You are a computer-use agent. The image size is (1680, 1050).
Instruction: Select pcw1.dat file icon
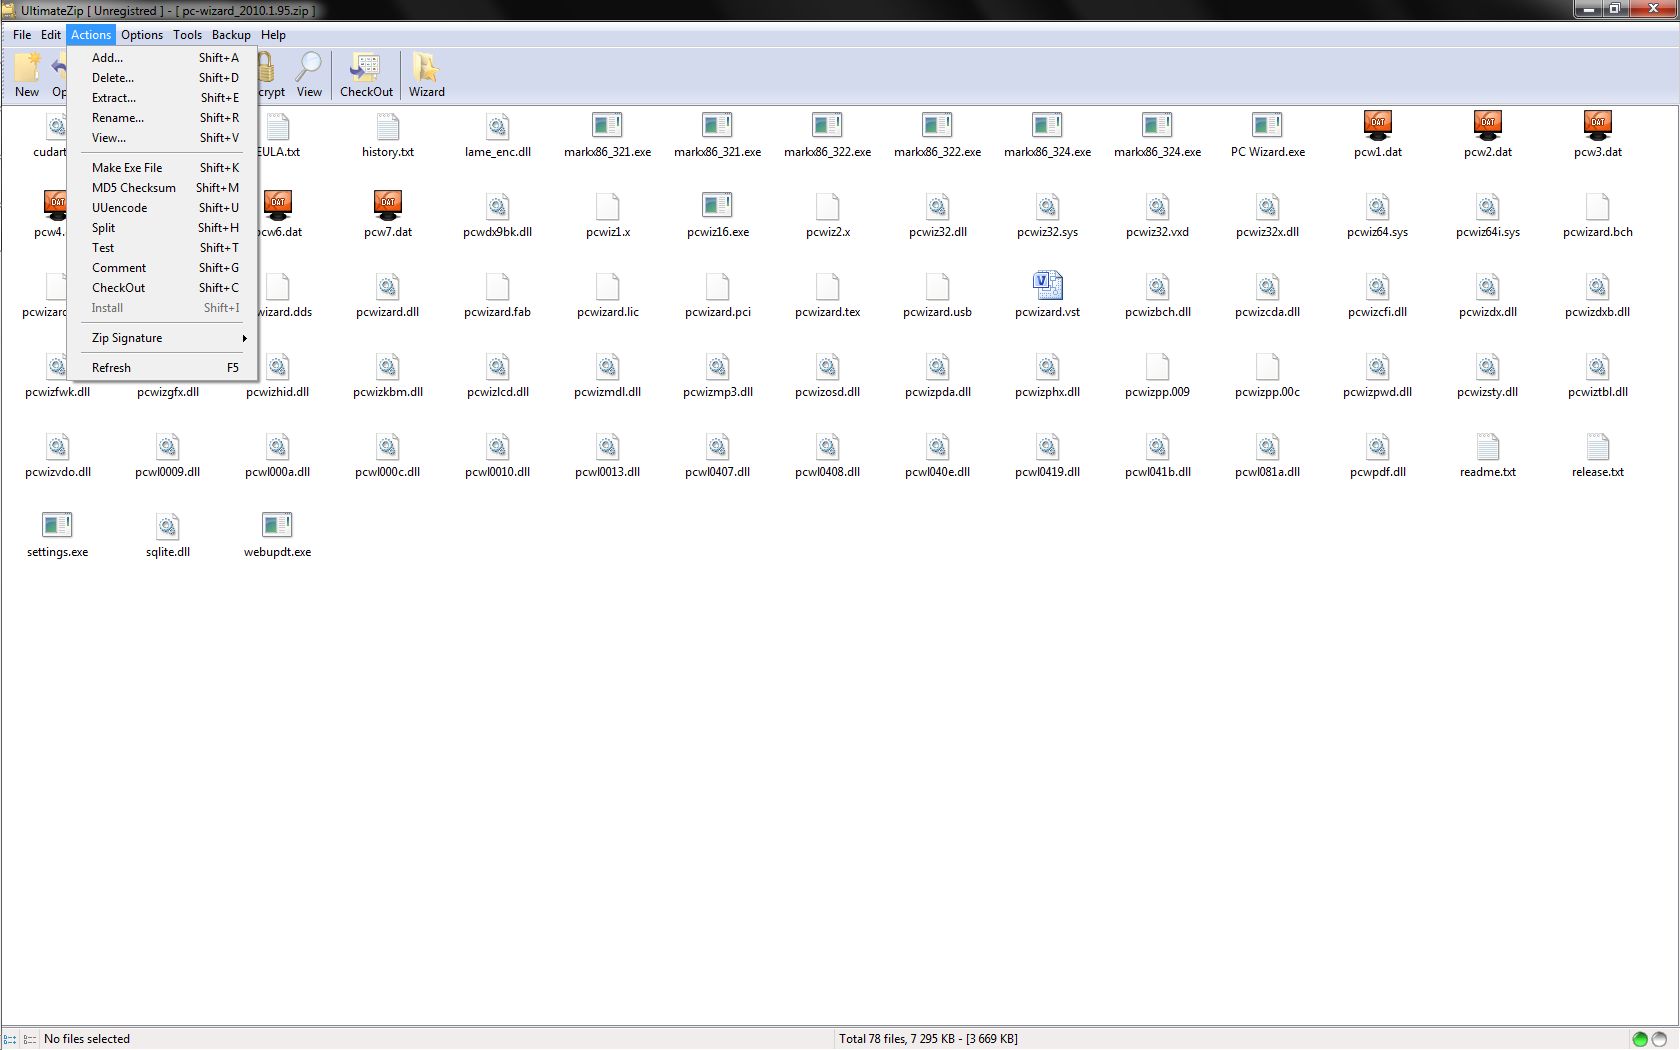(1378, 125)
